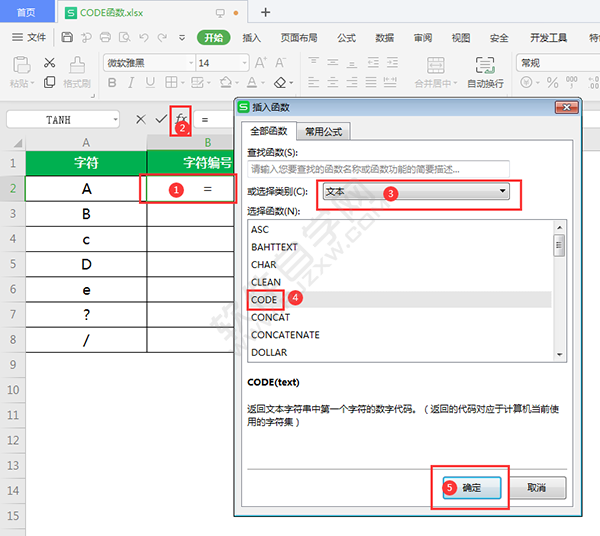
Task: Click the confirm checkmark in formula bar
Action: point(161,119)
